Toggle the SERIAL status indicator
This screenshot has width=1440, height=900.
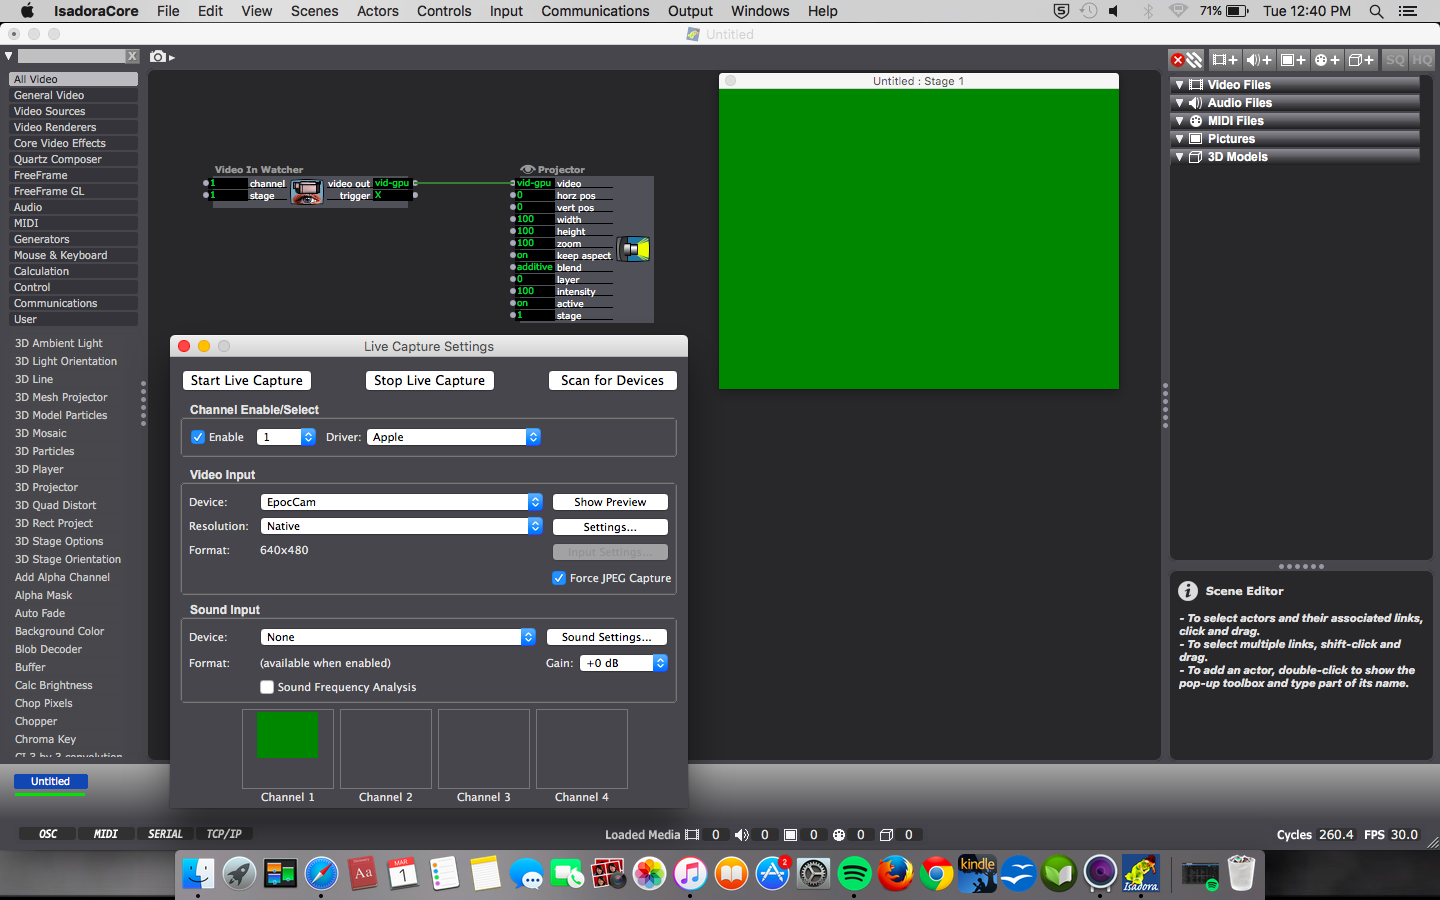(x=165, y=834)
